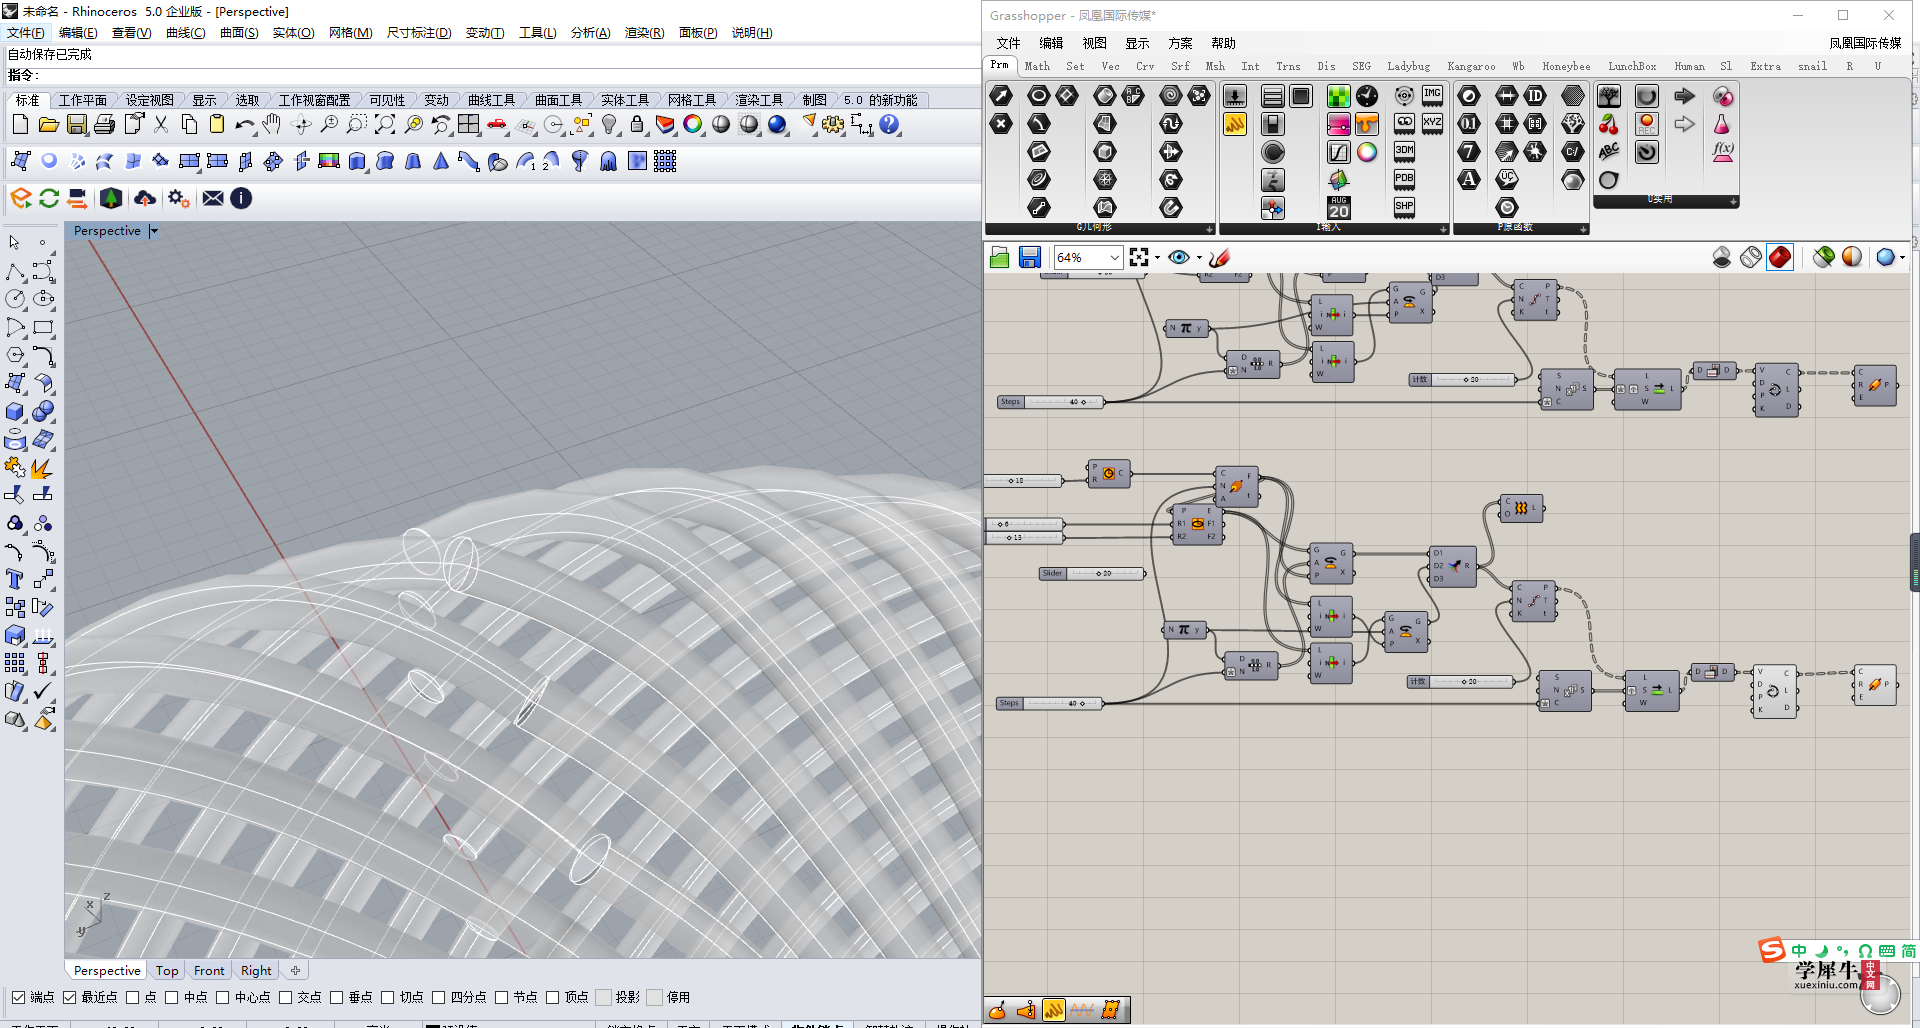This screenshot has width=1920, height=1028.
Task: Click the Grasshopper sketch pencil icon
Action: 1219,257
